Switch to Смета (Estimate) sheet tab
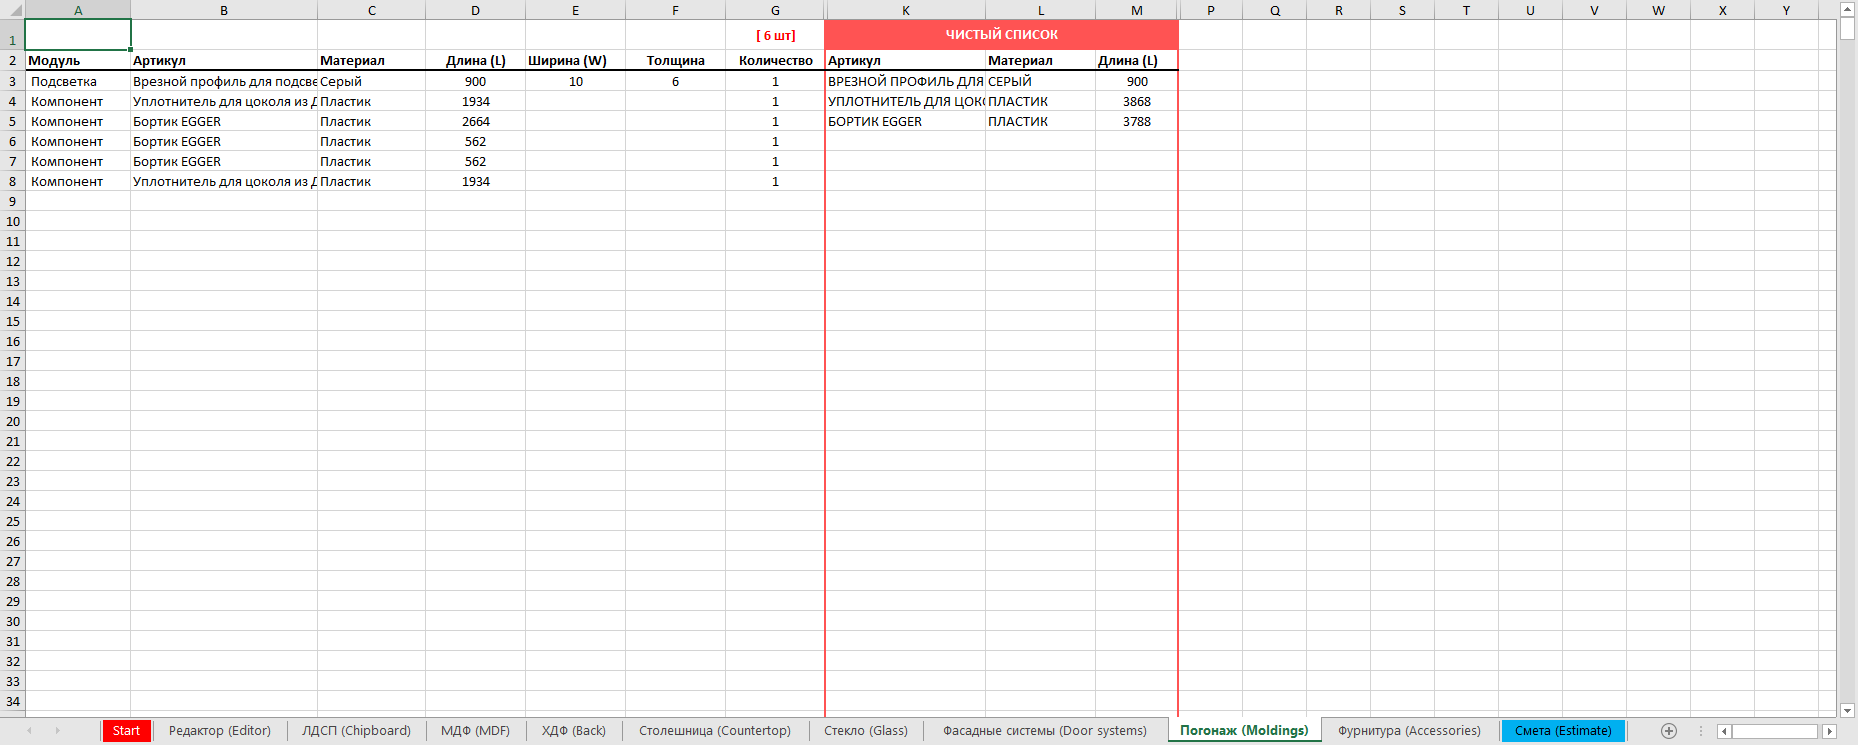 1562,731
